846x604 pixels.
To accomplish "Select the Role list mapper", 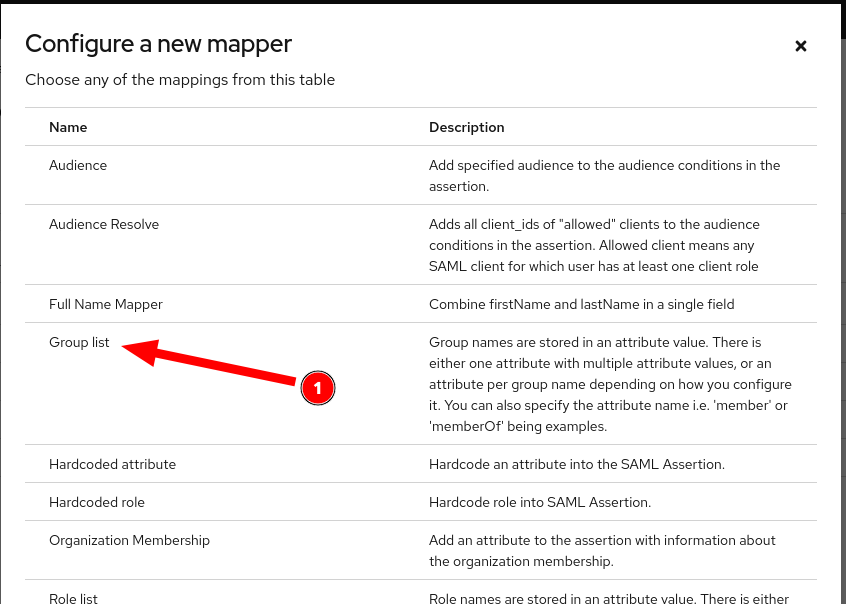I will pos(73,598).
